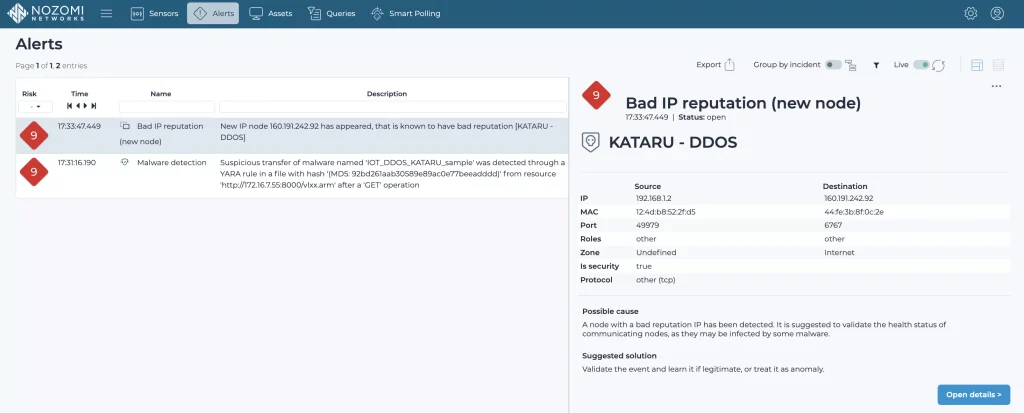
Task: Switch to the Alerts tab
Action: (213, 13)
